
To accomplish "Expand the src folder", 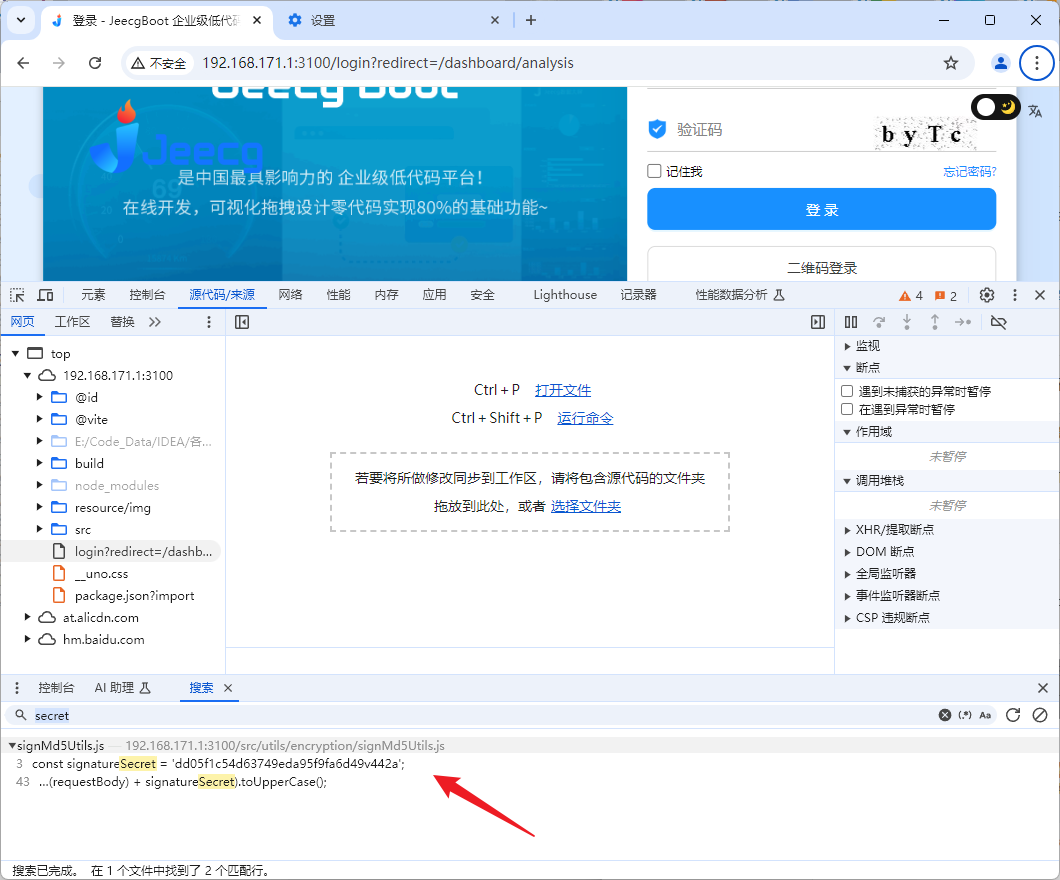I will 40,529.
